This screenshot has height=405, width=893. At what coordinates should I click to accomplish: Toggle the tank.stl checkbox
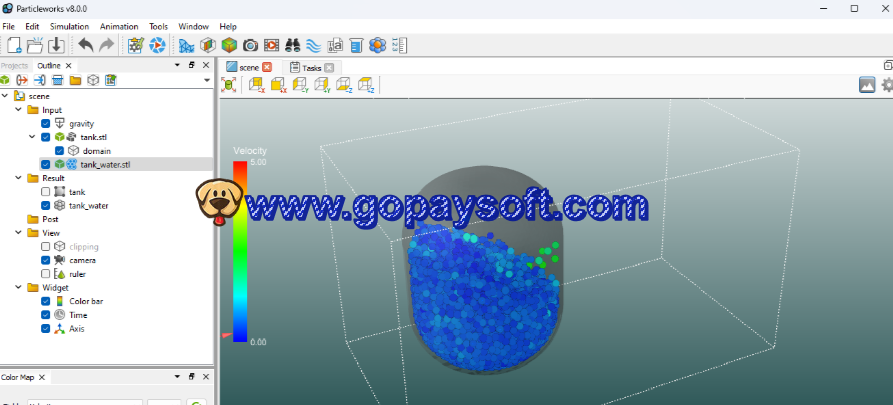coord(46,137)
